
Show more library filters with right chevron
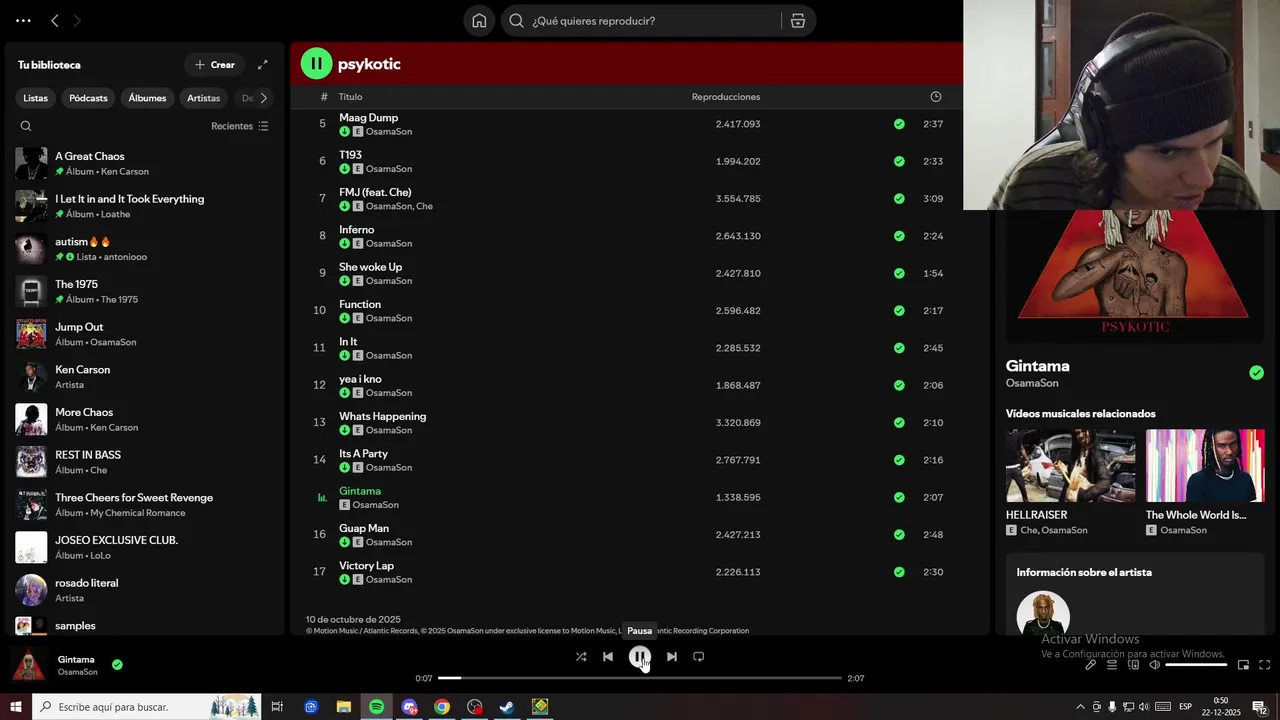[x=264, y=98]
